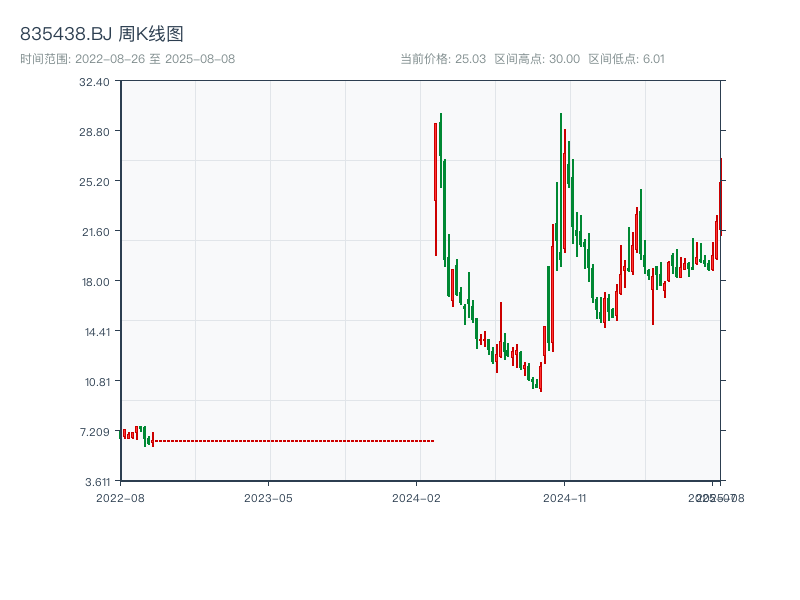Click the first red candle after the dashed line
Image resolution: width=800 pixels, height=600 pixels.
[x=436, y=189]
